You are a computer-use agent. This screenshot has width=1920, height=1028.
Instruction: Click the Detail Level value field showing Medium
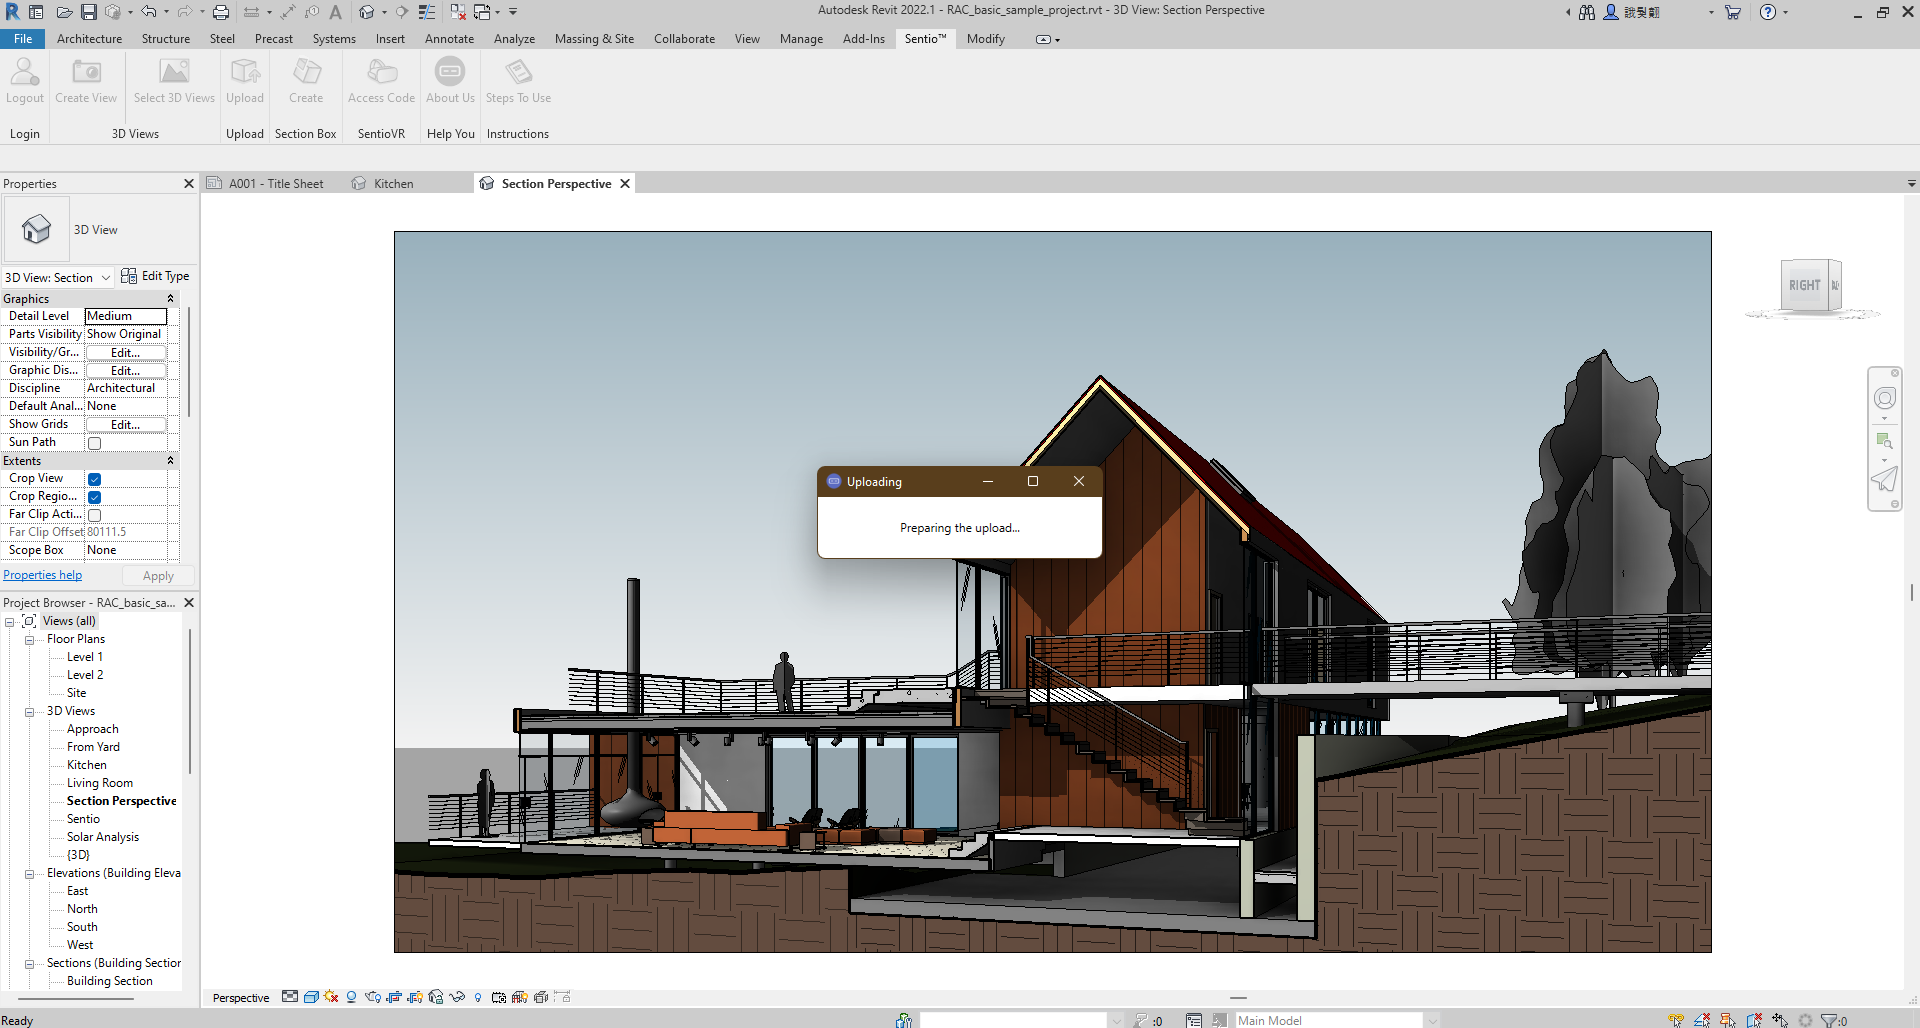point(126,316)
